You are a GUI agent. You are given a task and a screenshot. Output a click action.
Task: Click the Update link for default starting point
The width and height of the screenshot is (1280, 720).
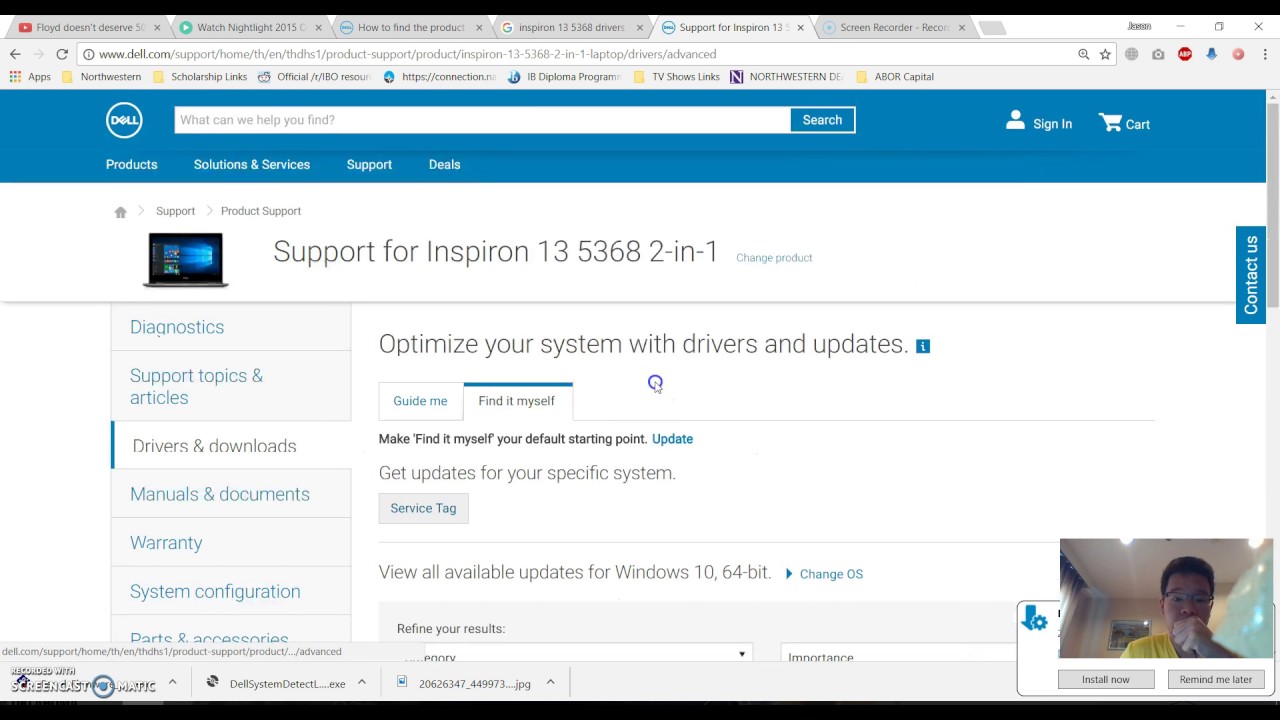672,439
